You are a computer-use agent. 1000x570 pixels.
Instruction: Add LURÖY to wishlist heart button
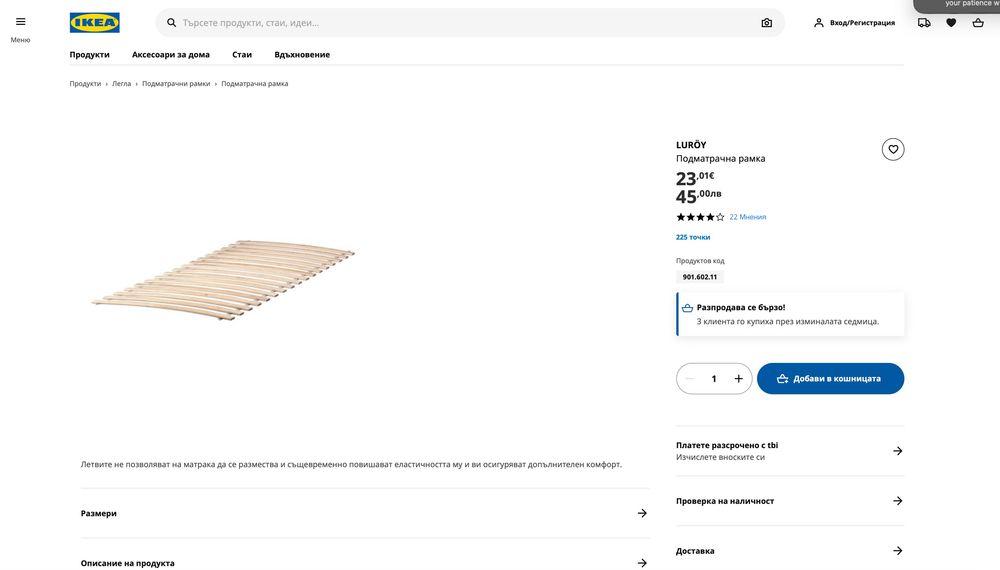[893, 149]
